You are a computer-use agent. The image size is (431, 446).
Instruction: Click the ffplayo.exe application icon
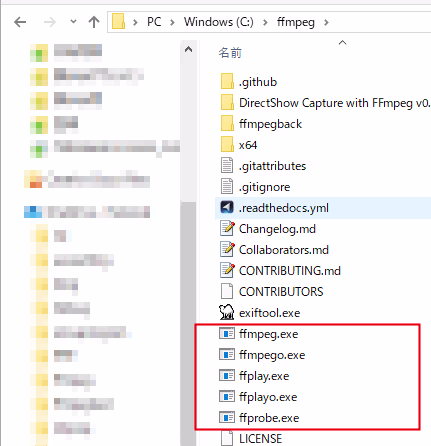click(x=227, y=396)
